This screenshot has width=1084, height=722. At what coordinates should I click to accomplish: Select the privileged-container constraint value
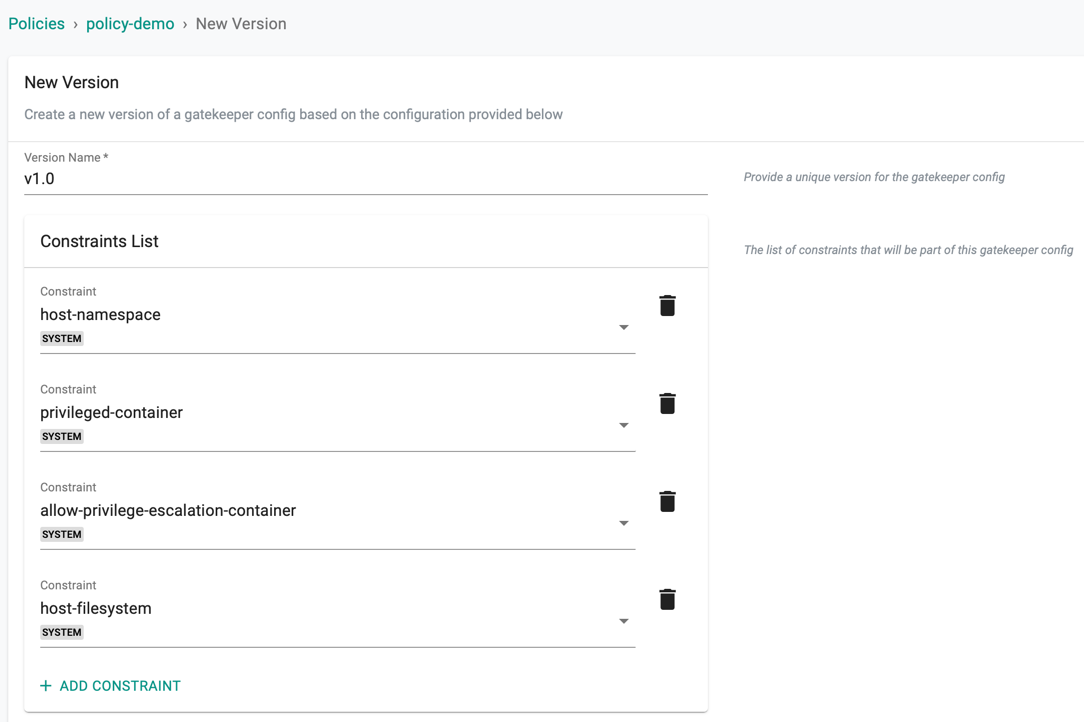111,412
